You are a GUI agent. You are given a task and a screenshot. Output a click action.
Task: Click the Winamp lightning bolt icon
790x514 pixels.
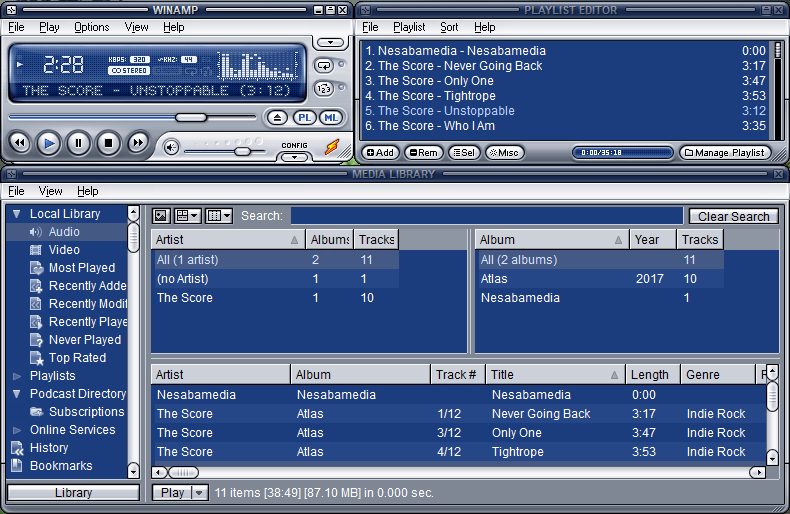tap(332, 147)
